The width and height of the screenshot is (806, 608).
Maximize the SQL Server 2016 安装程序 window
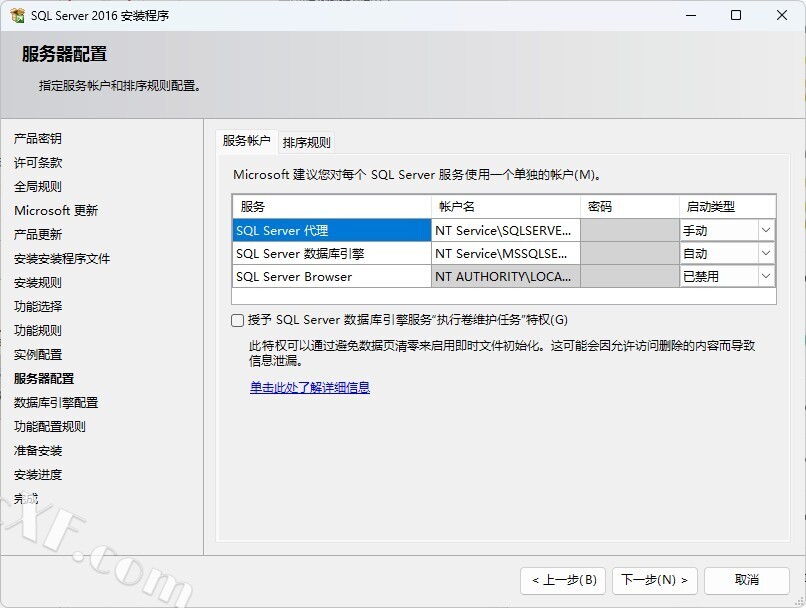click(x=736, y=15)
